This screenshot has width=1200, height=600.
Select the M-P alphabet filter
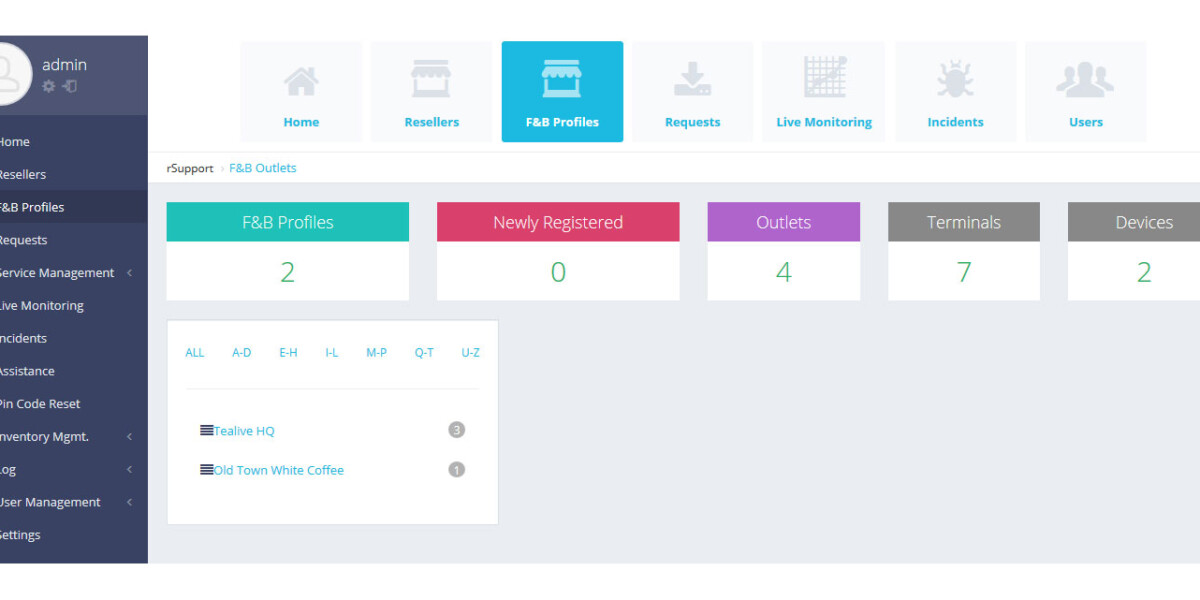click(376, 353)
